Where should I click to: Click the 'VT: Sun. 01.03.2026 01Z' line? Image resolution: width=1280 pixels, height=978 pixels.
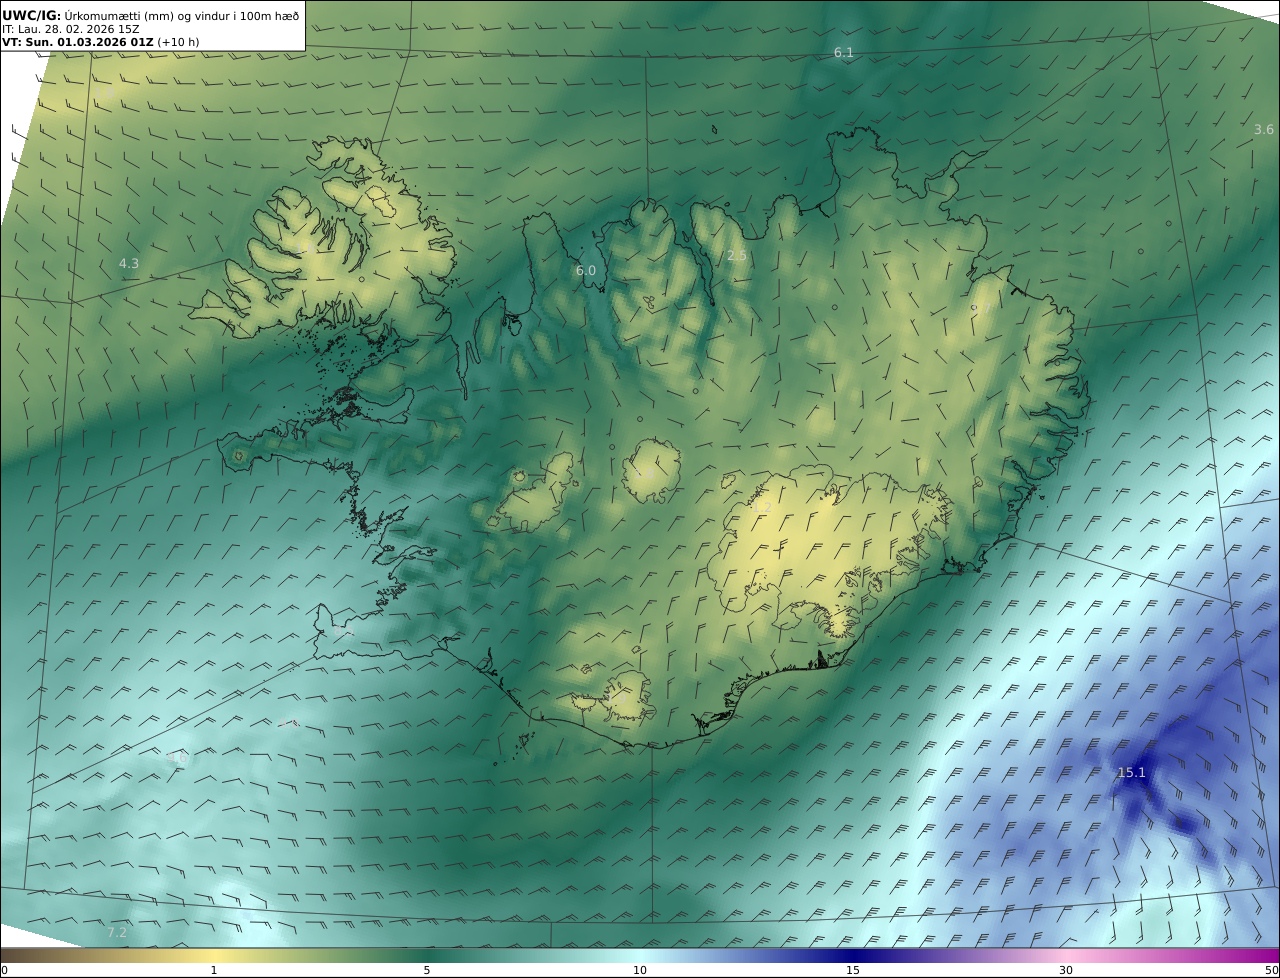coord(101,42)
